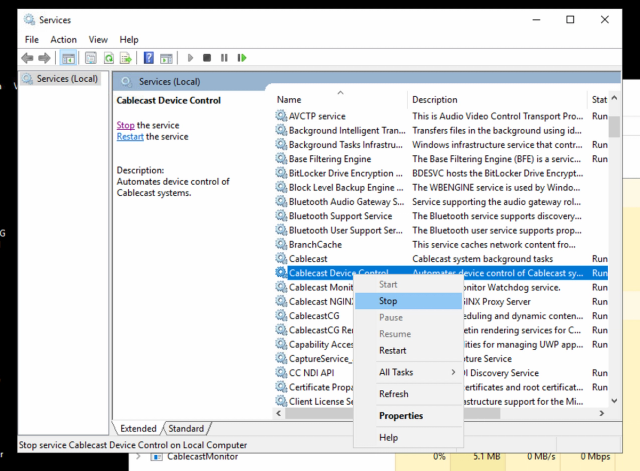Select Bluetooth Support Service row
The image size is (640, 471).
[x=442, y=216]
